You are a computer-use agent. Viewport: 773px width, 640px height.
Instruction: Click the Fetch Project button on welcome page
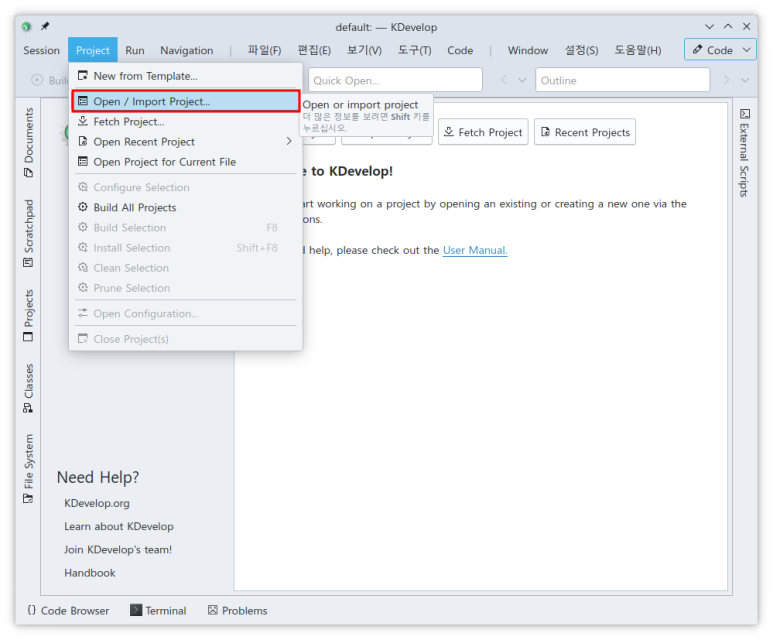tap(483, 132)
